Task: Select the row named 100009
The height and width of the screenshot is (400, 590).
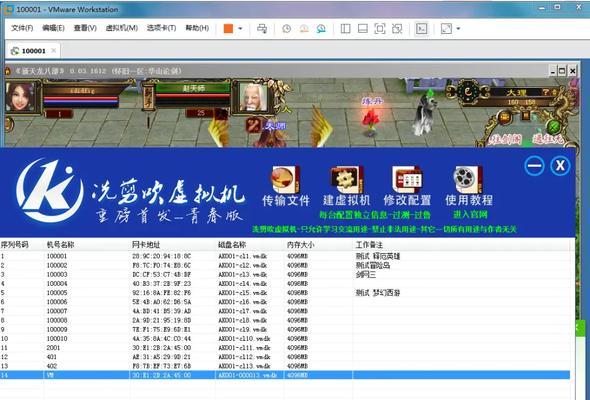Action: pos(285,329)
